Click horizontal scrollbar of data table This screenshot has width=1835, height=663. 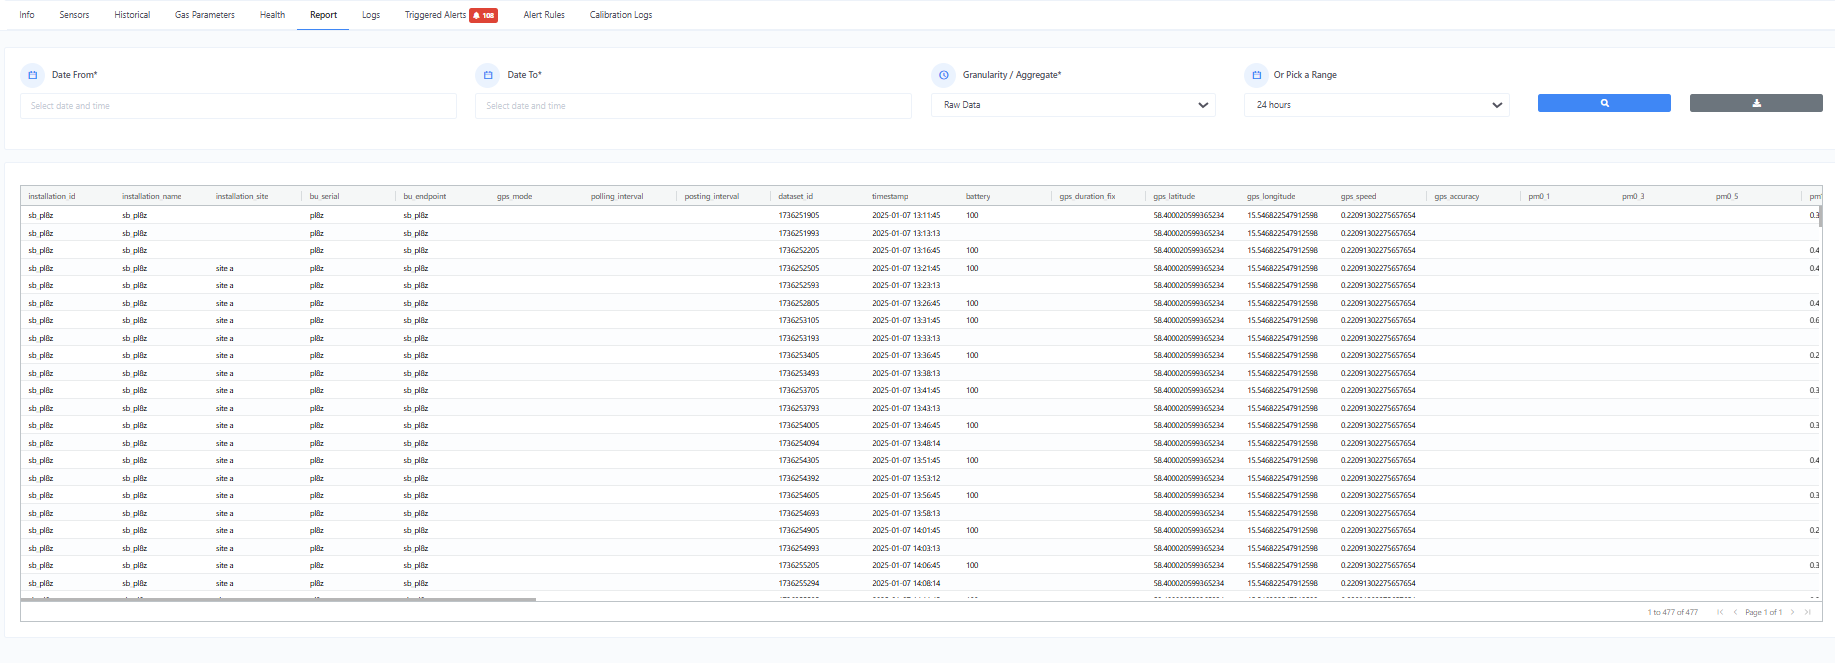click(278, 599)
